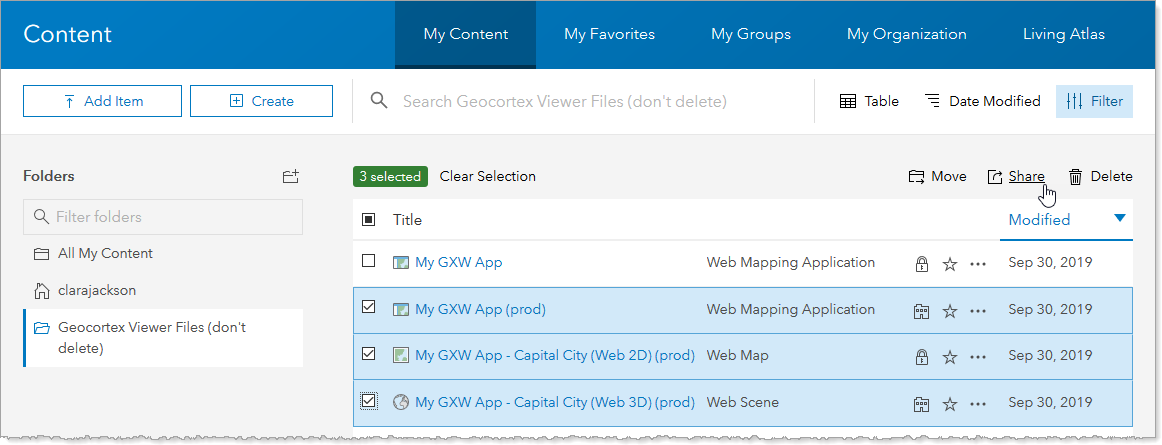Screen dimensions: 1162x445
Task: Click Clear Selection link
Action: pyautogui.click(x=487, y=176)
